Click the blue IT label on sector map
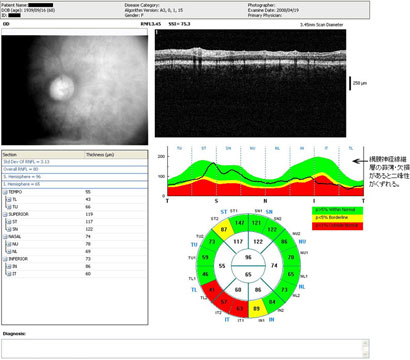Image resolution: width=410 pixels, height=360 pixels. point(227,319)
